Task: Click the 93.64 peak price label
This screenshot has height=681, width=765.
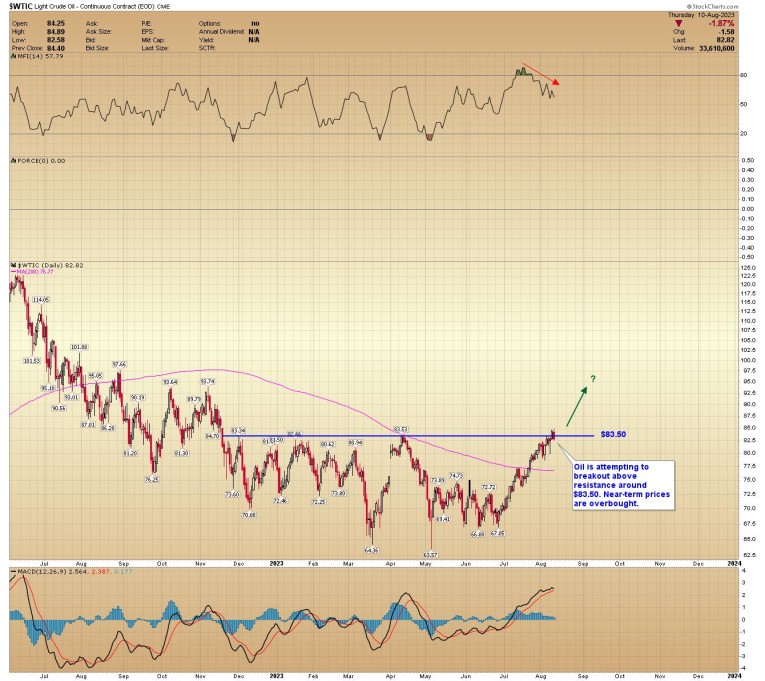Action: pyautogui.click(x=170, y=382)
